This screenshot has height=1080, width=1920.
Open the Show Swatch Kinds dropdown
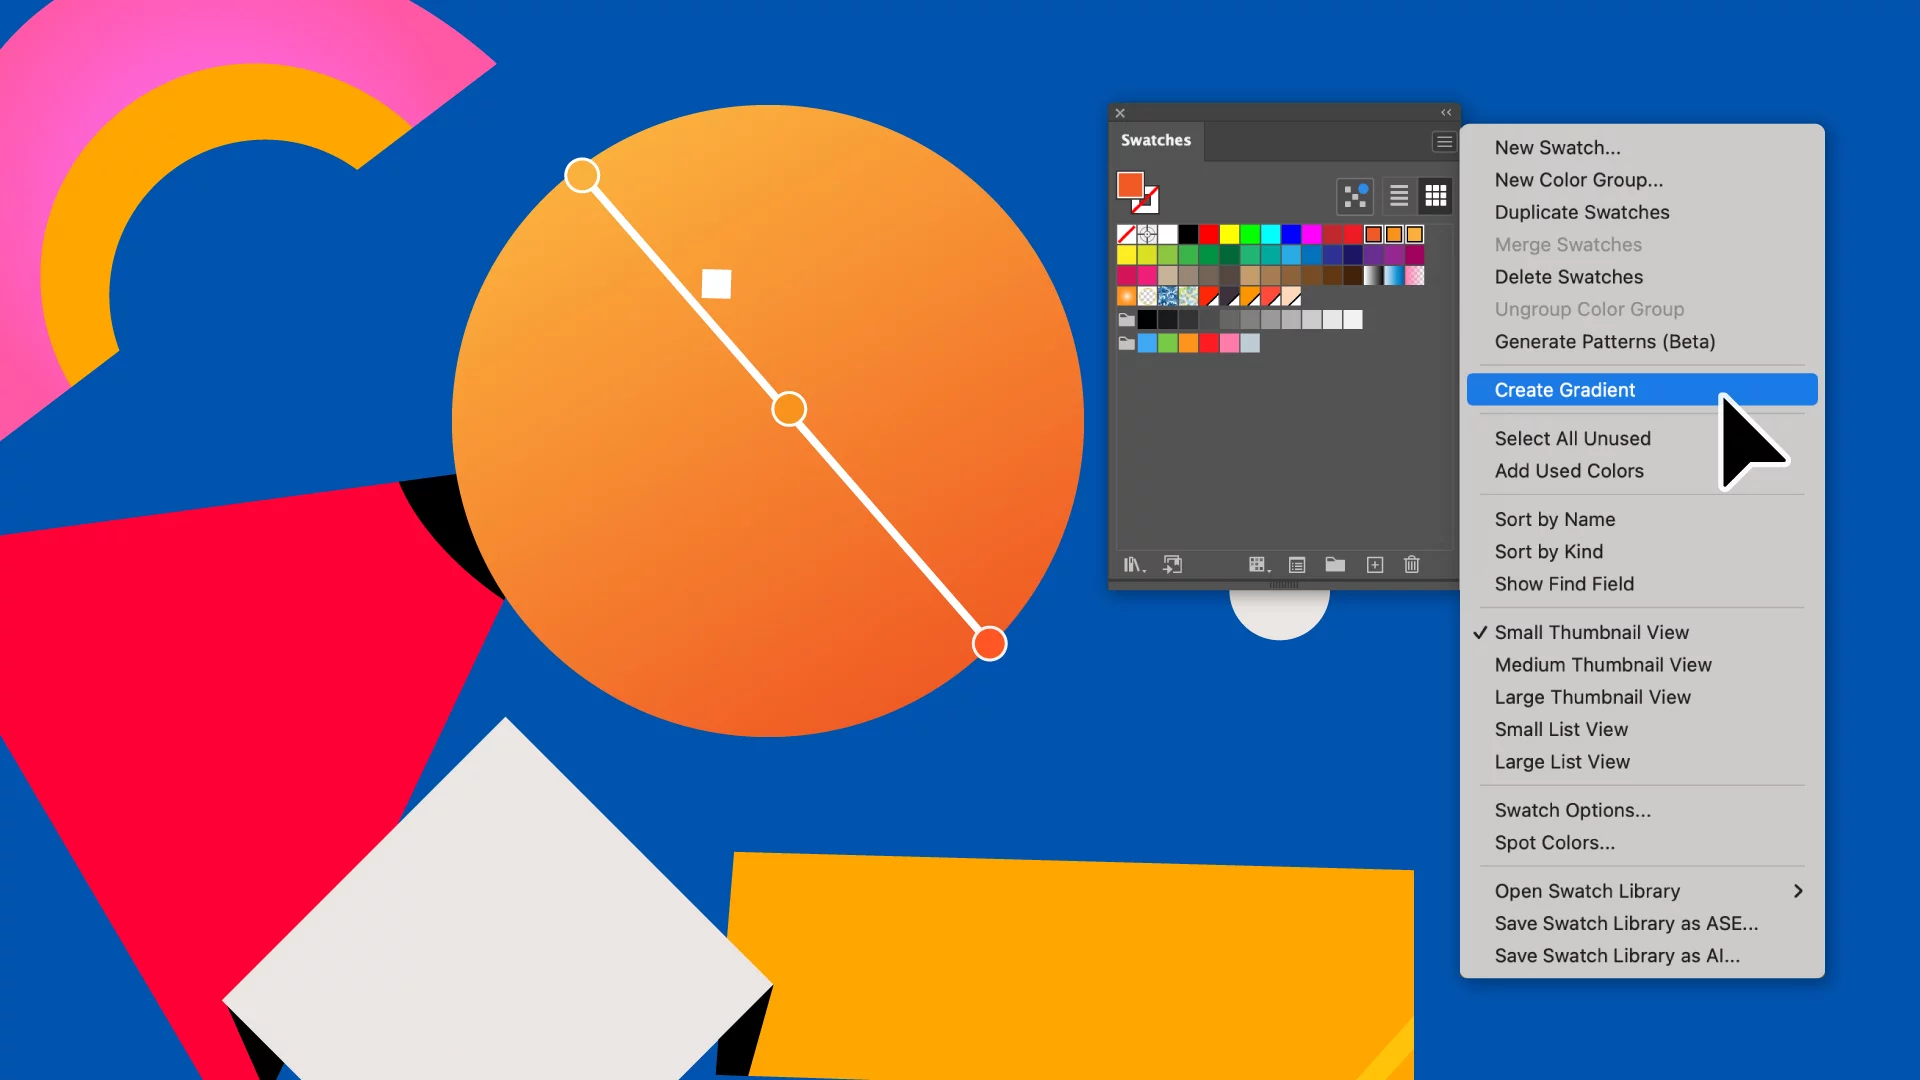point(1259,565)
